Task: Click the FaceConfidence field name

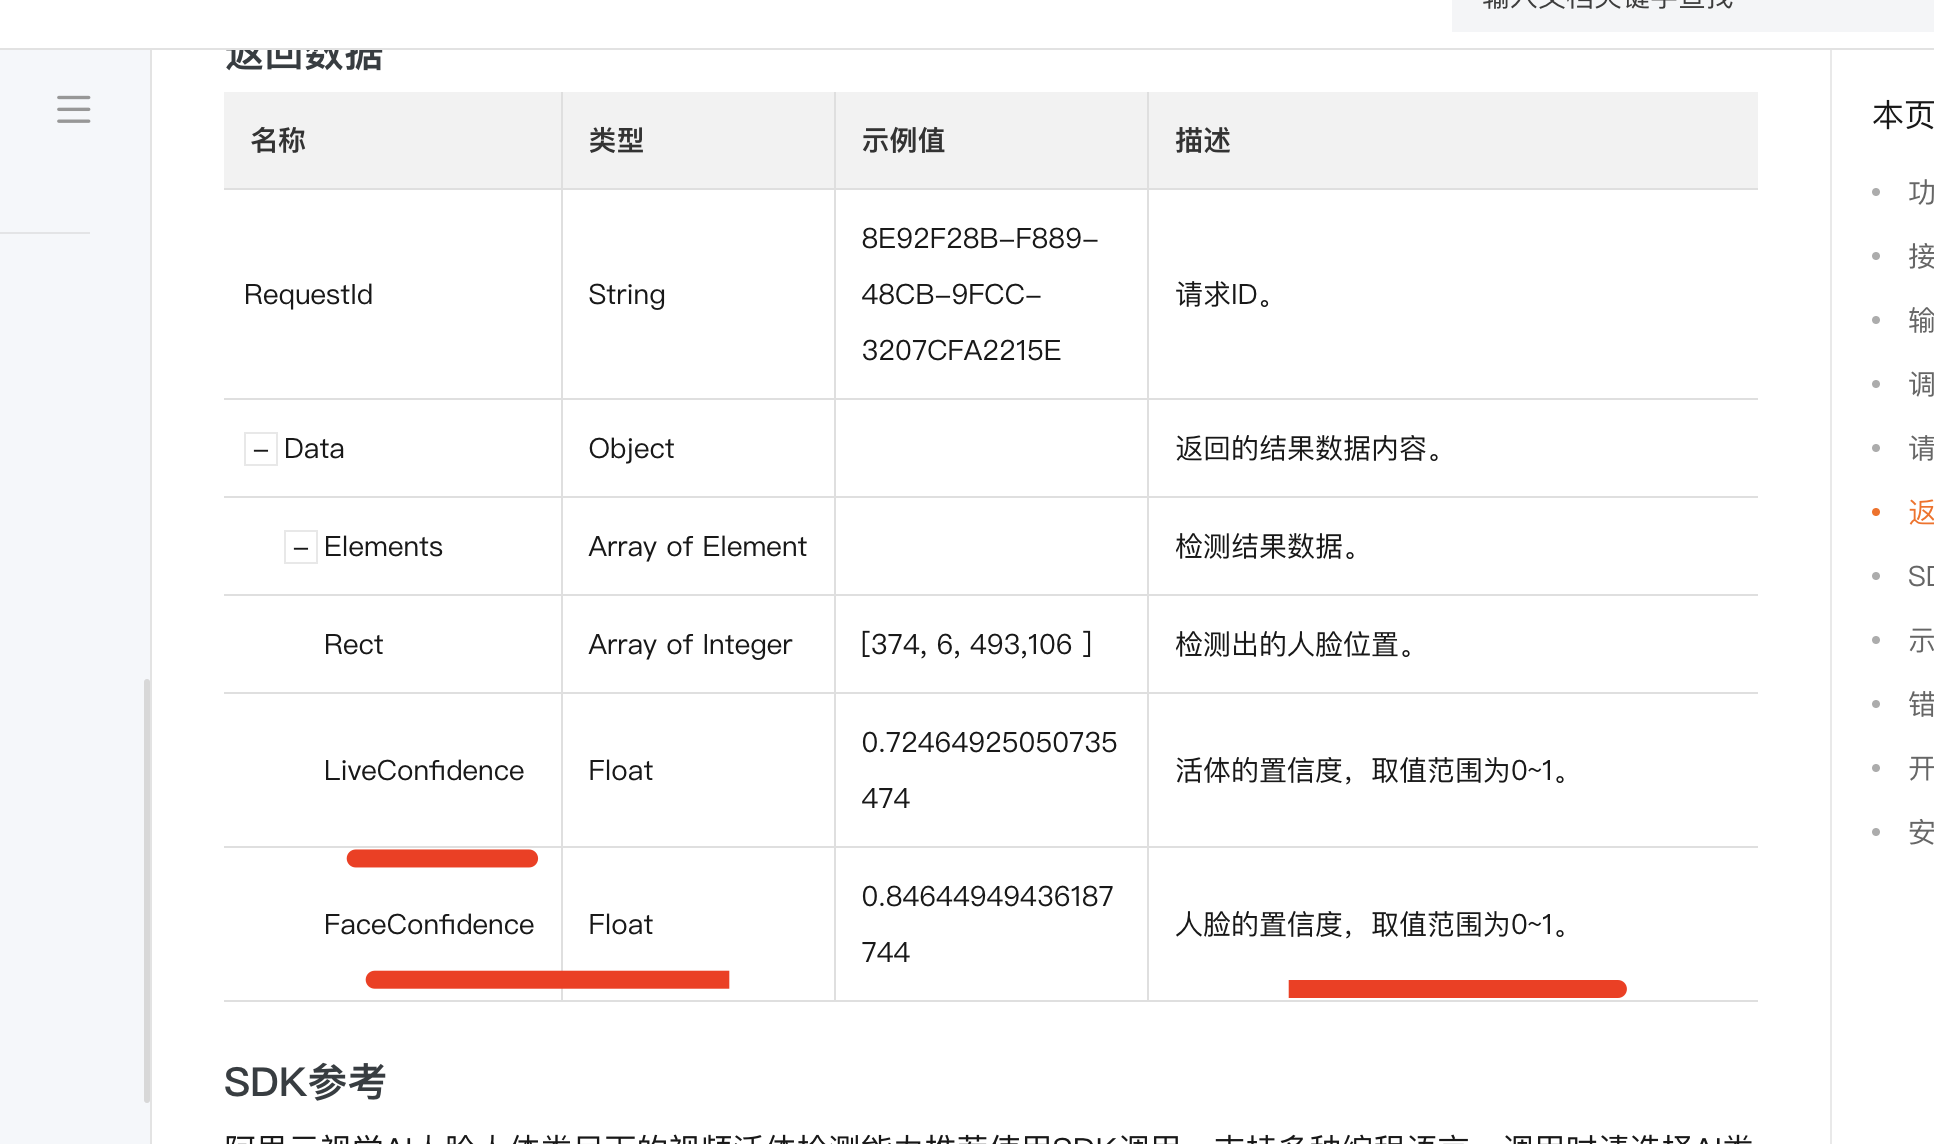Action: [x=428, y=924]
